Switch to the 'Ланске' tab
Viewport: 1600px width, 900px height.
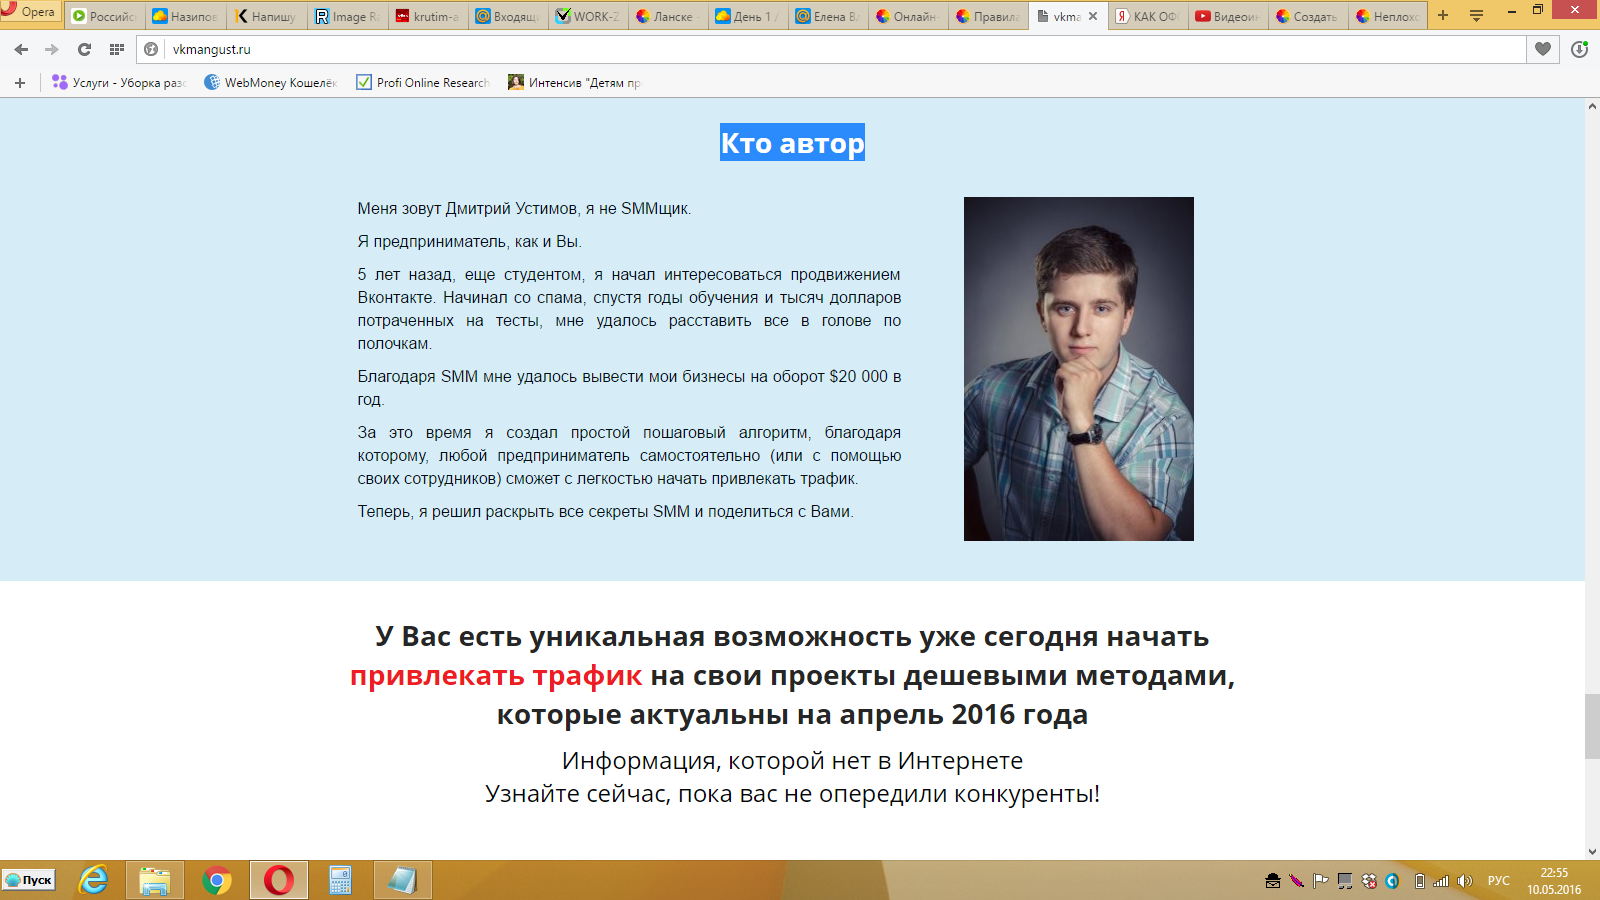click(667, 16)
